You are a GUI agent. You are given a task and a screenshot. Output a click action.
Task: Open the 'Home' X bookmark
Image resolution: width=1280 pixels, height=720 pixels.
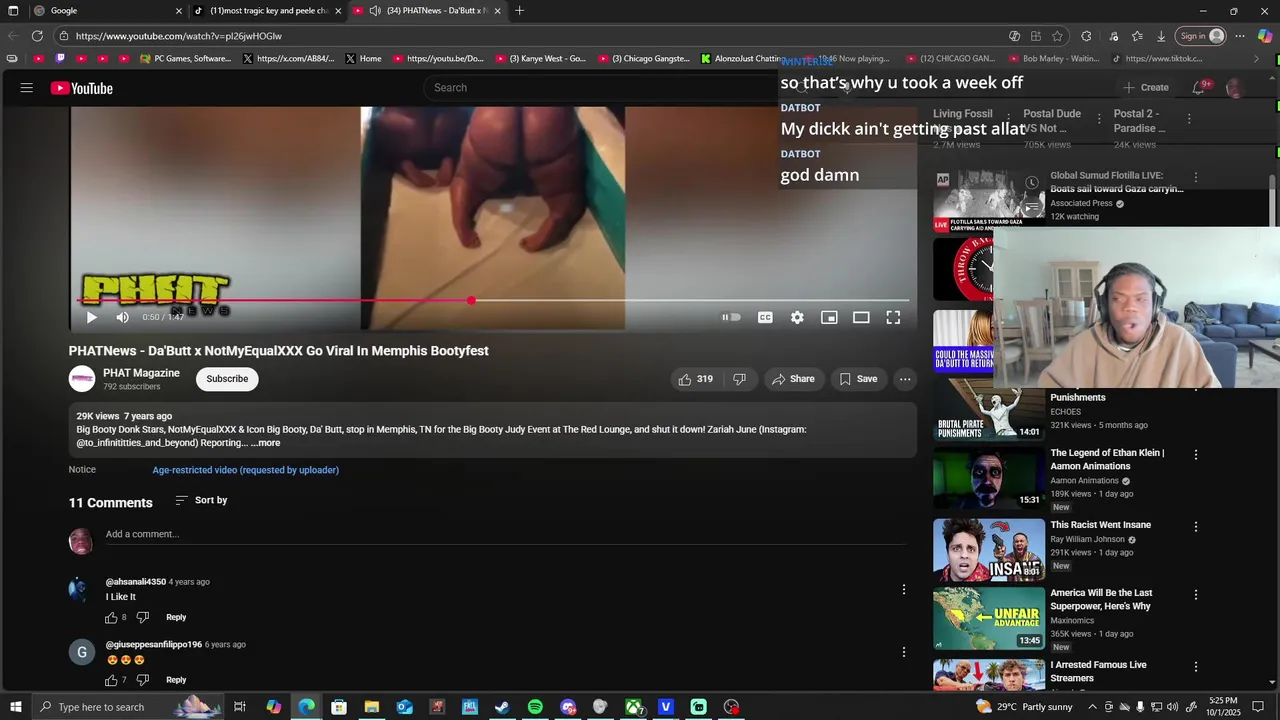[363, 59]
